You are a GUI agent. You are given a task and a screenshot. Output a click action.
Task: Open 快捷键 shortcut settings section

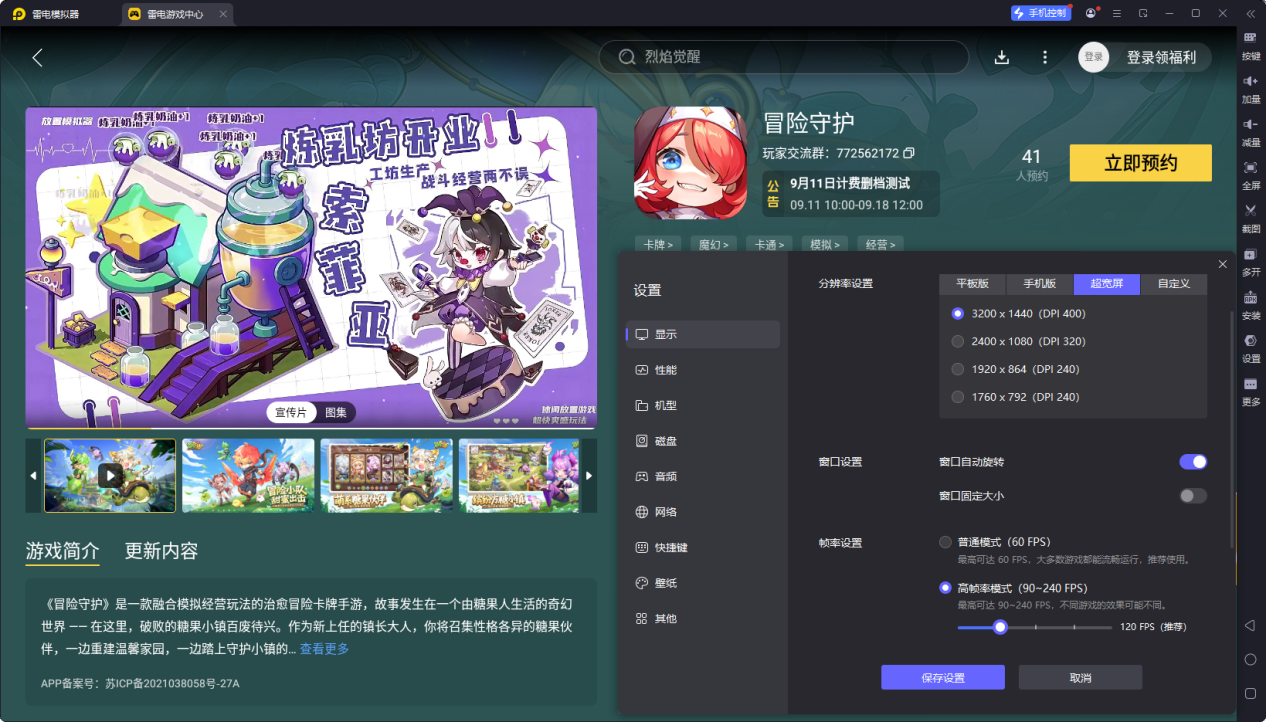tap(703, 548)
